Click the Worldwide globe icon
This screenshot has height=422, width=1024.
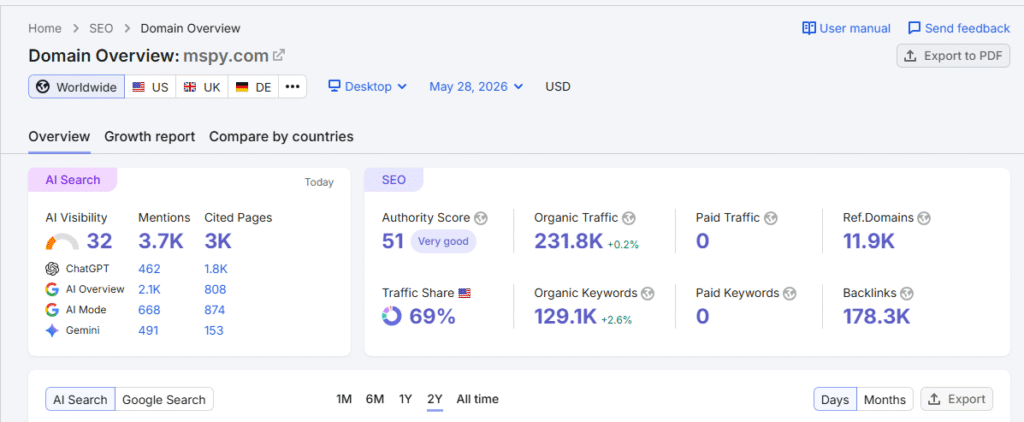(43, 87)
